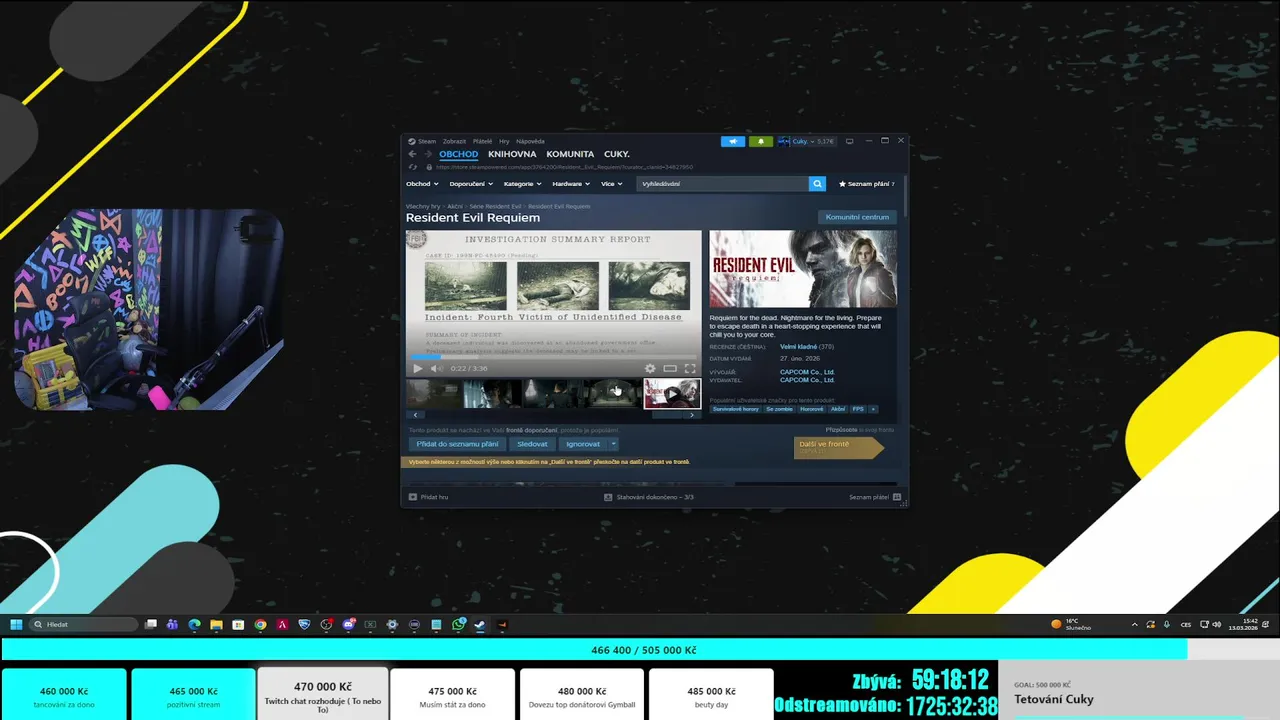Screen dimensions: 1280x720
Task: Open the Přátelé menu
Action: click(x=482, y=141)
